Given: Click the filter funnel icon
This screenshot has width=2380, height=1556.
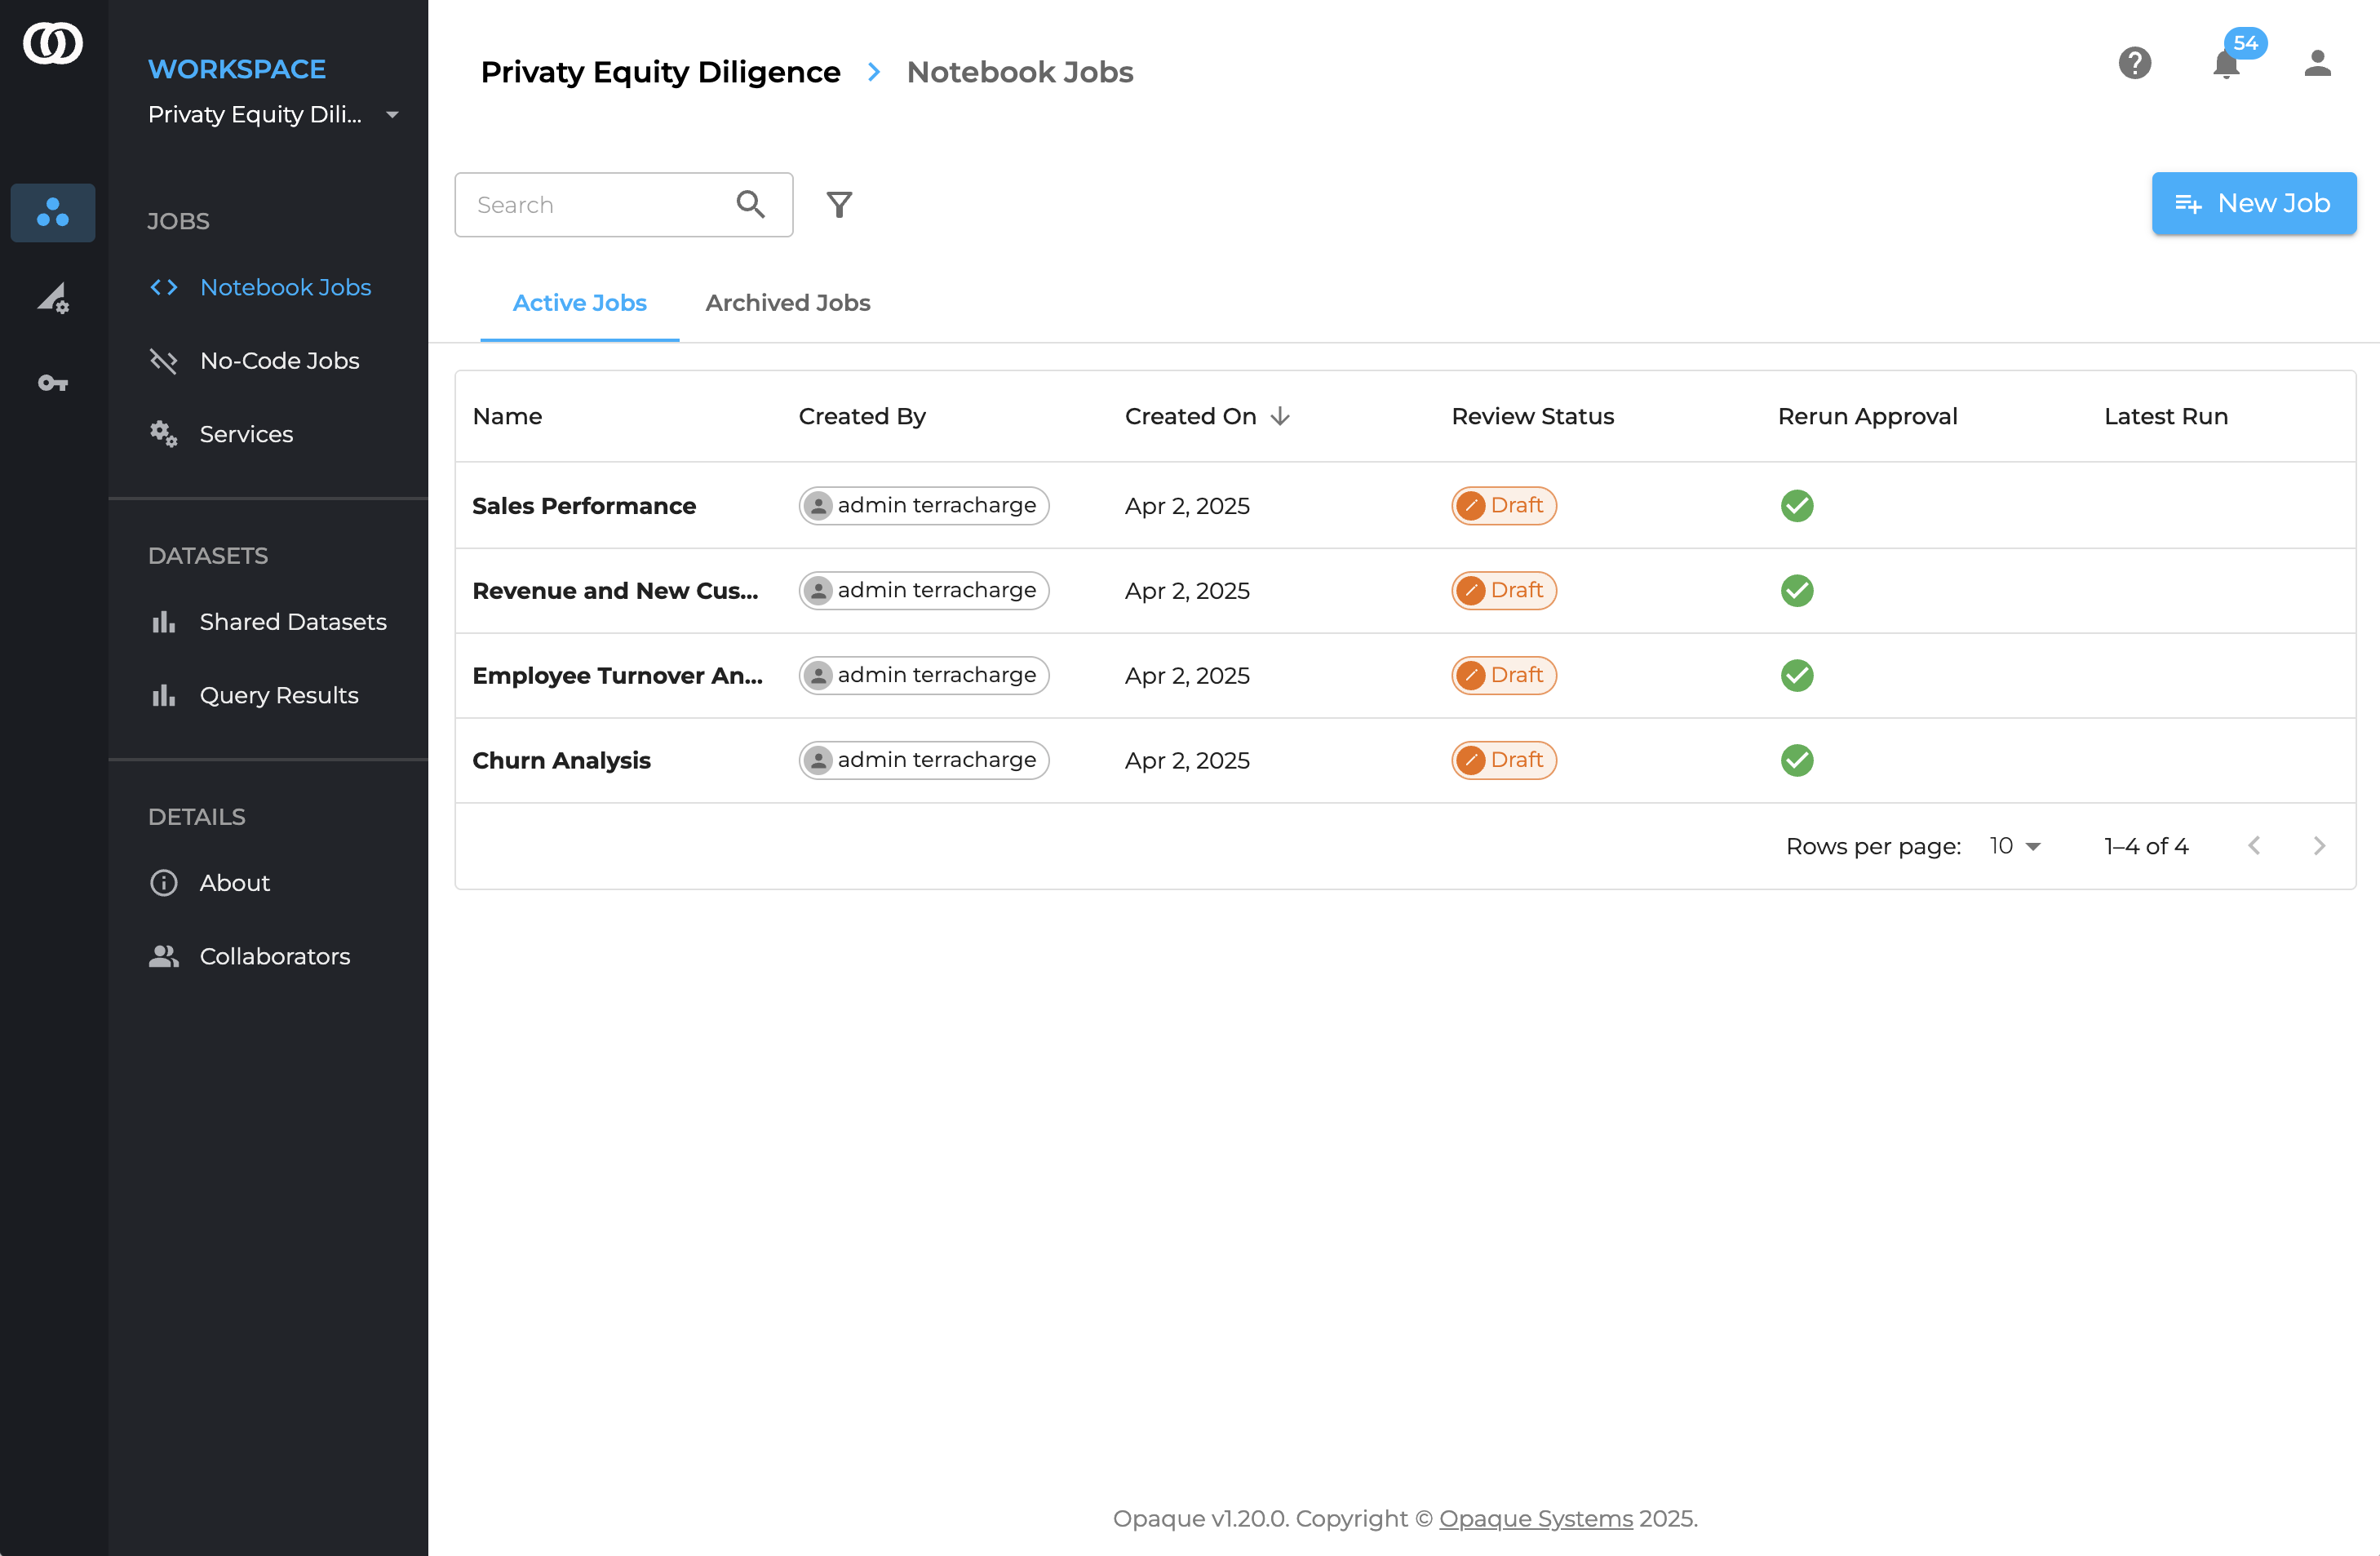Looking at the screenshot, I should click(839, 204).
